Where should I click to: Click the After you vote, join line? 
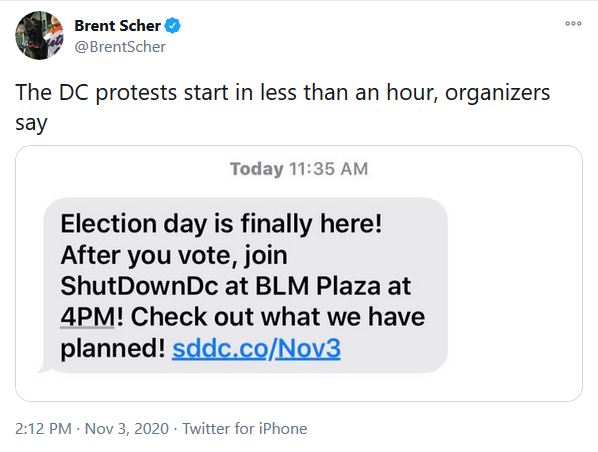click(x=174, y=255)
